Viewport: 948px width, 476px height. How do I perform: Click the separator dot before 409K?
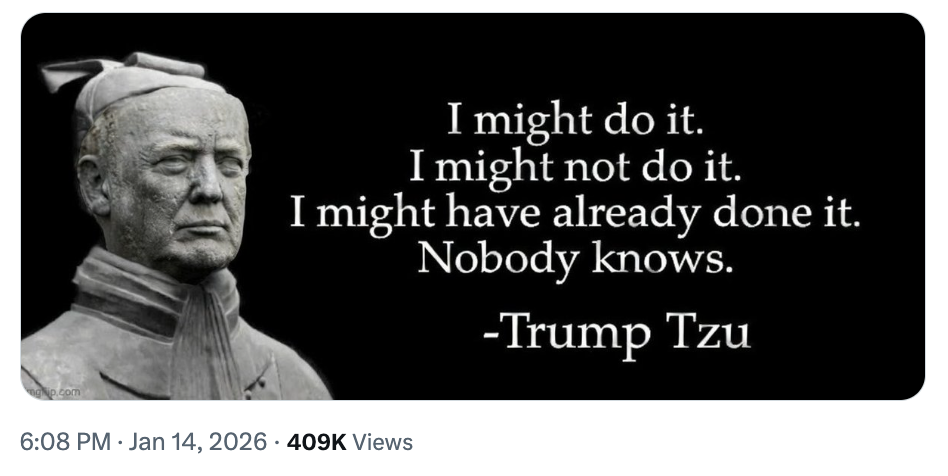click(277, 443)
